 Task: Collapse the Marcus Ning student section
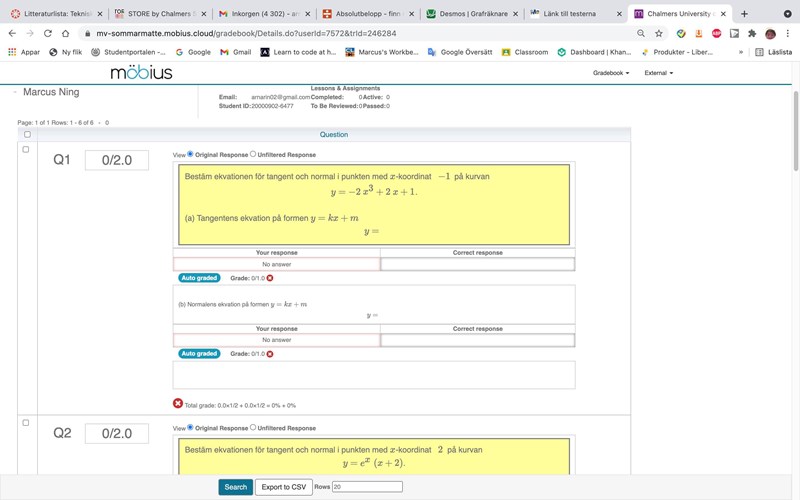coord(16,92)
